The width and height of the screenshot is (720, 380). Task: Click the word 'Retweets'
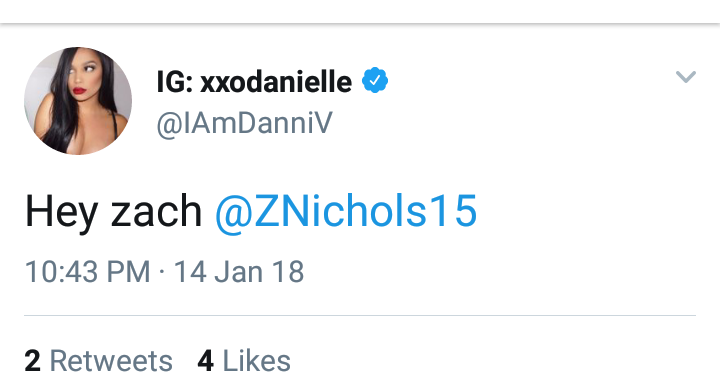[x=111, y=361]
